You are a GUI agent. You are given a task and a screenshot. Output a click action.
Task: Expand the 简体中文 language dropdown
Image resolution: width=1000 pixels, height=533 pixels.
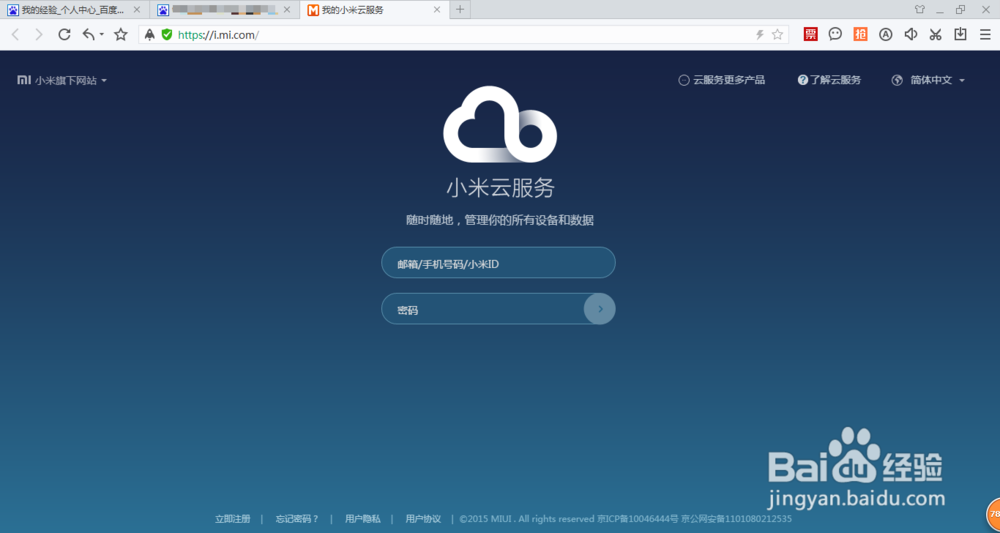tap(937, 80)
